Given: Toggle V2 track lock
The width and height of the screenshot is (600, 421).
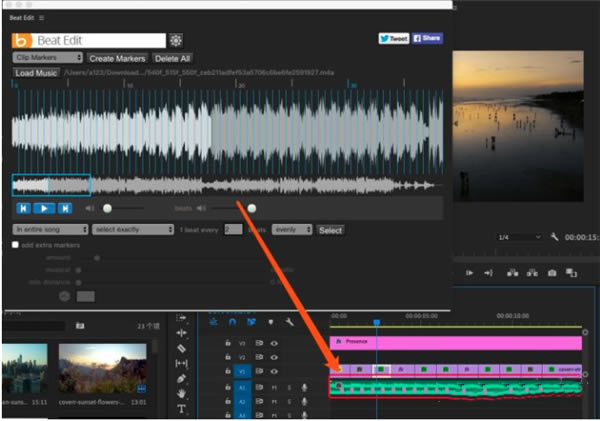Looking at the screenshot, I should pyautogui.click(x=229, y=356).
